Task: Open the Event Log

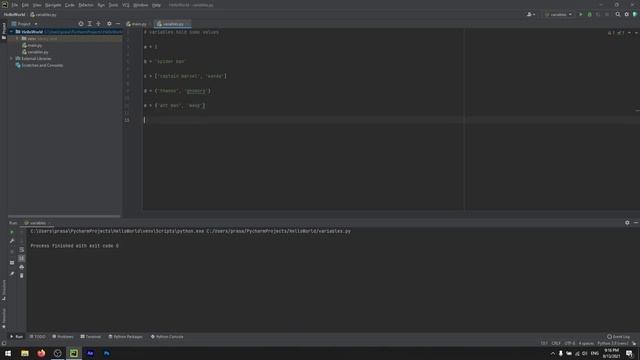Action: tap(618, 337)
